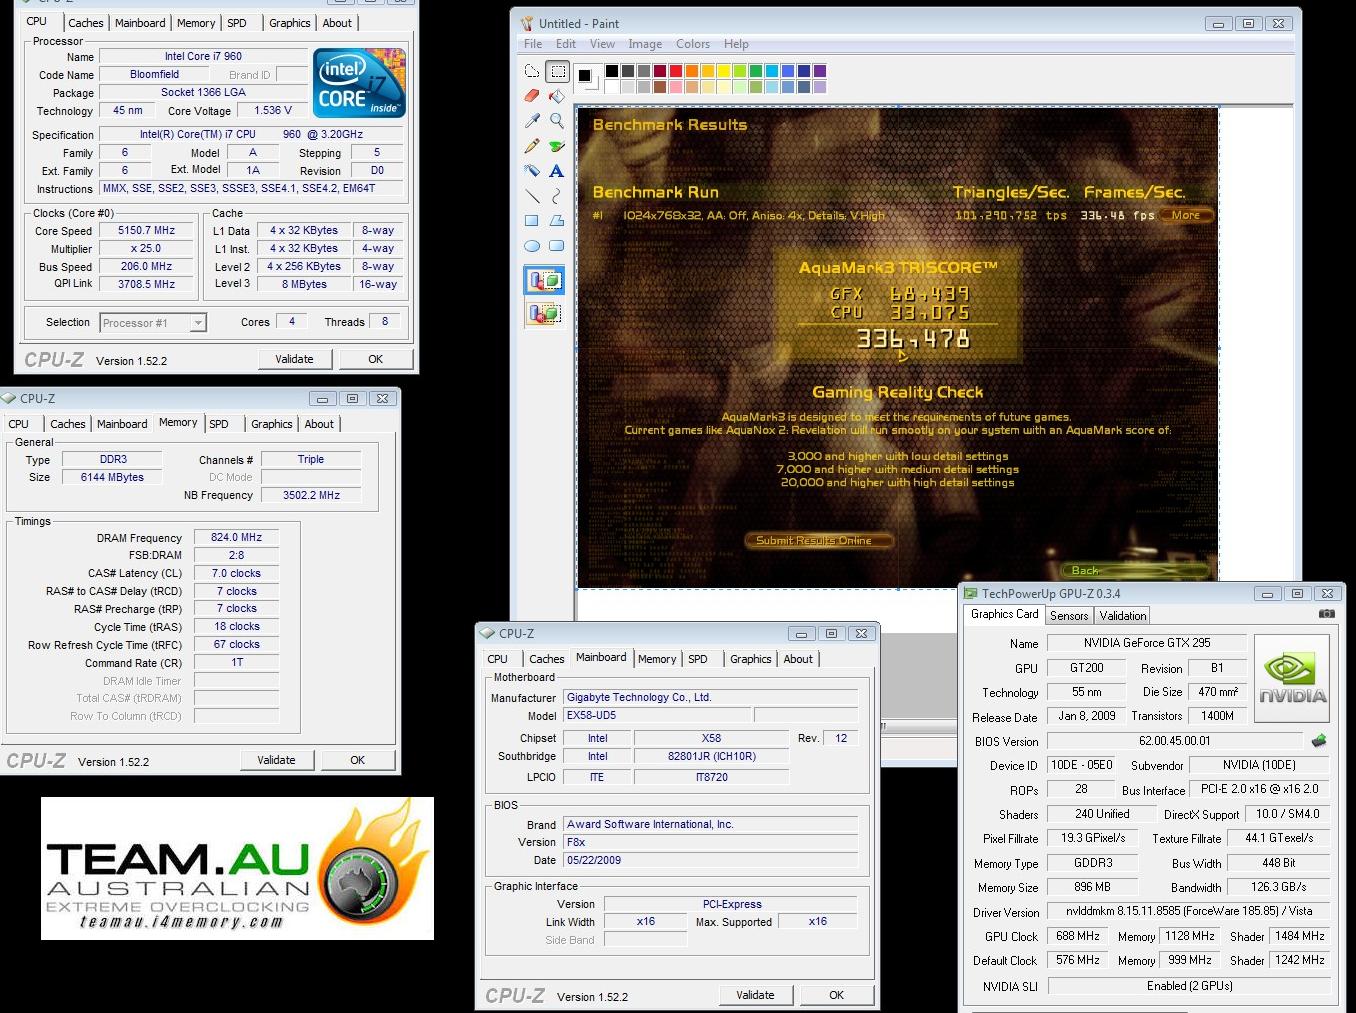Image resolution: width=1356 pixels, height=1013 pixels.
Task: Open Caches tab in CPU-Z Memory window
Action: (68, 424)
